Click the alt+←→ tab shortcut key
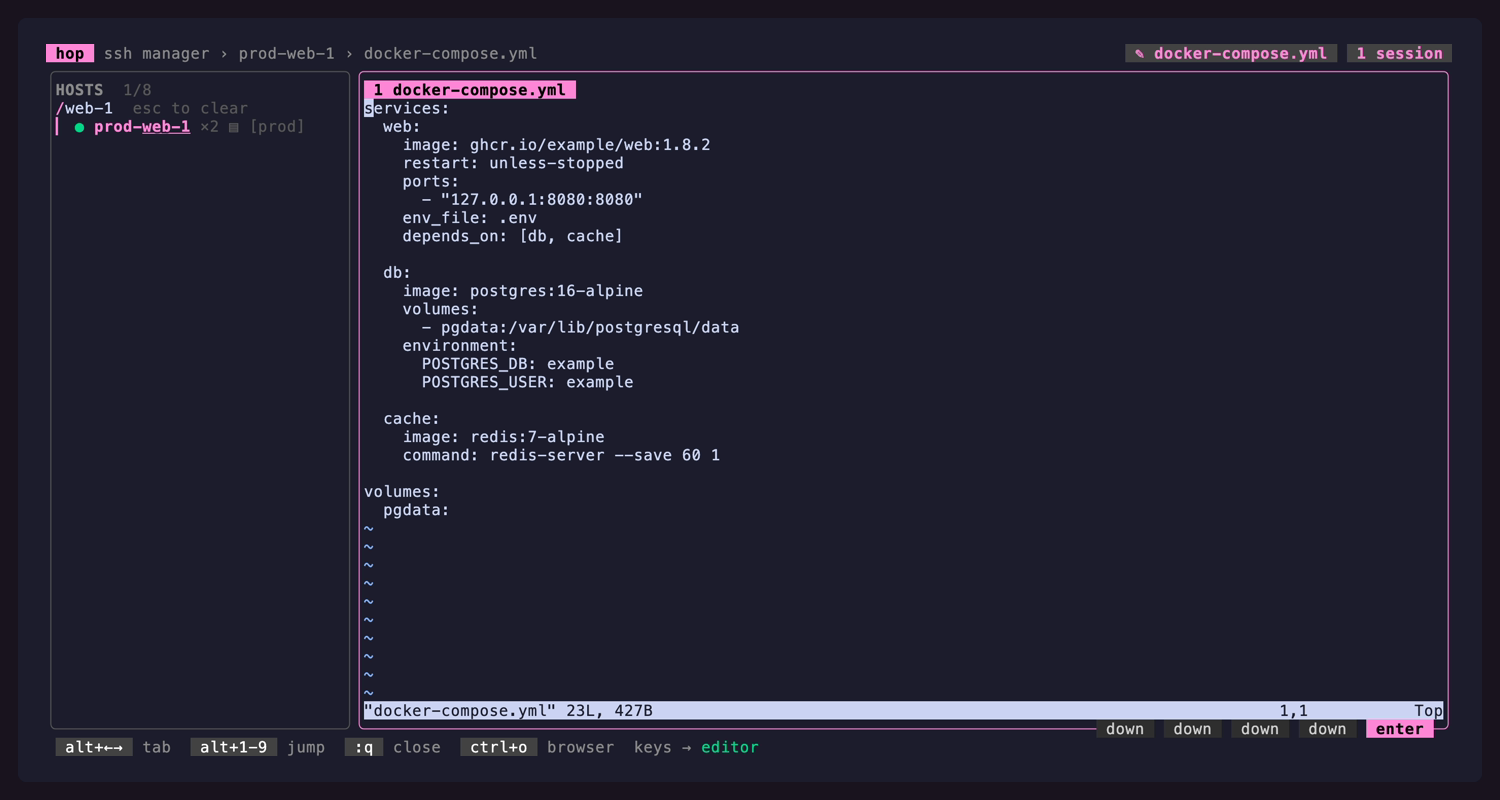This screenshot has width=1500, height=800. [x=94, y=747]
